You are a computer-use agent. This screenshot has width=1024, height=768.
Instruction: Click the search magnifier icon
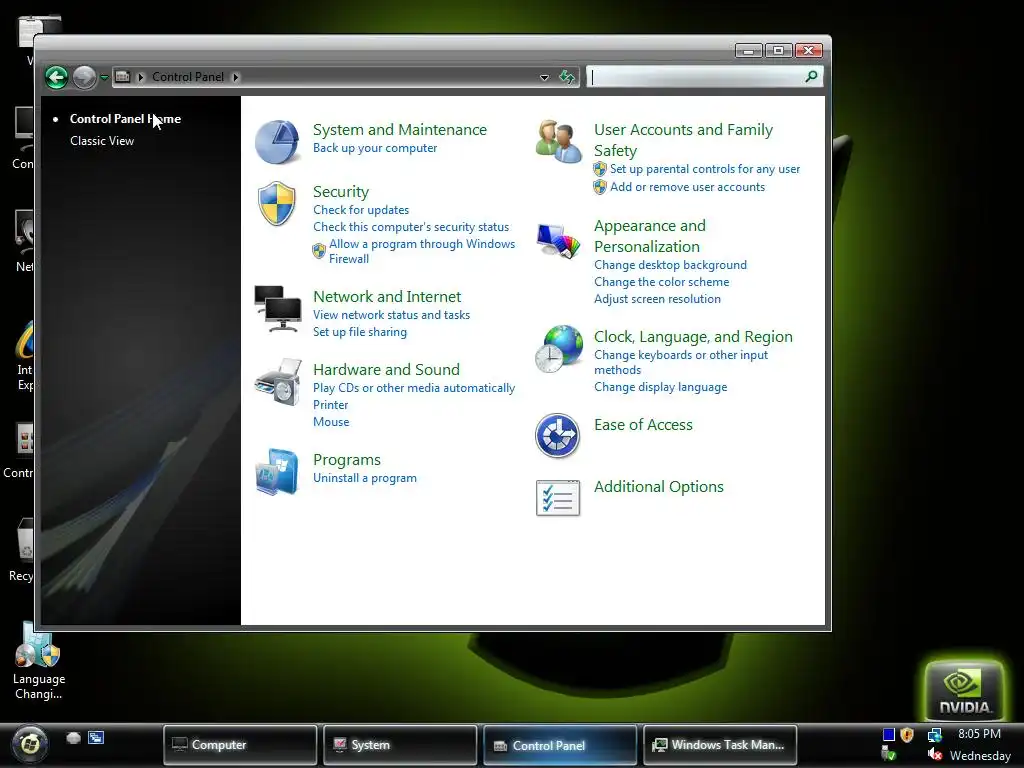click(811, 76)
